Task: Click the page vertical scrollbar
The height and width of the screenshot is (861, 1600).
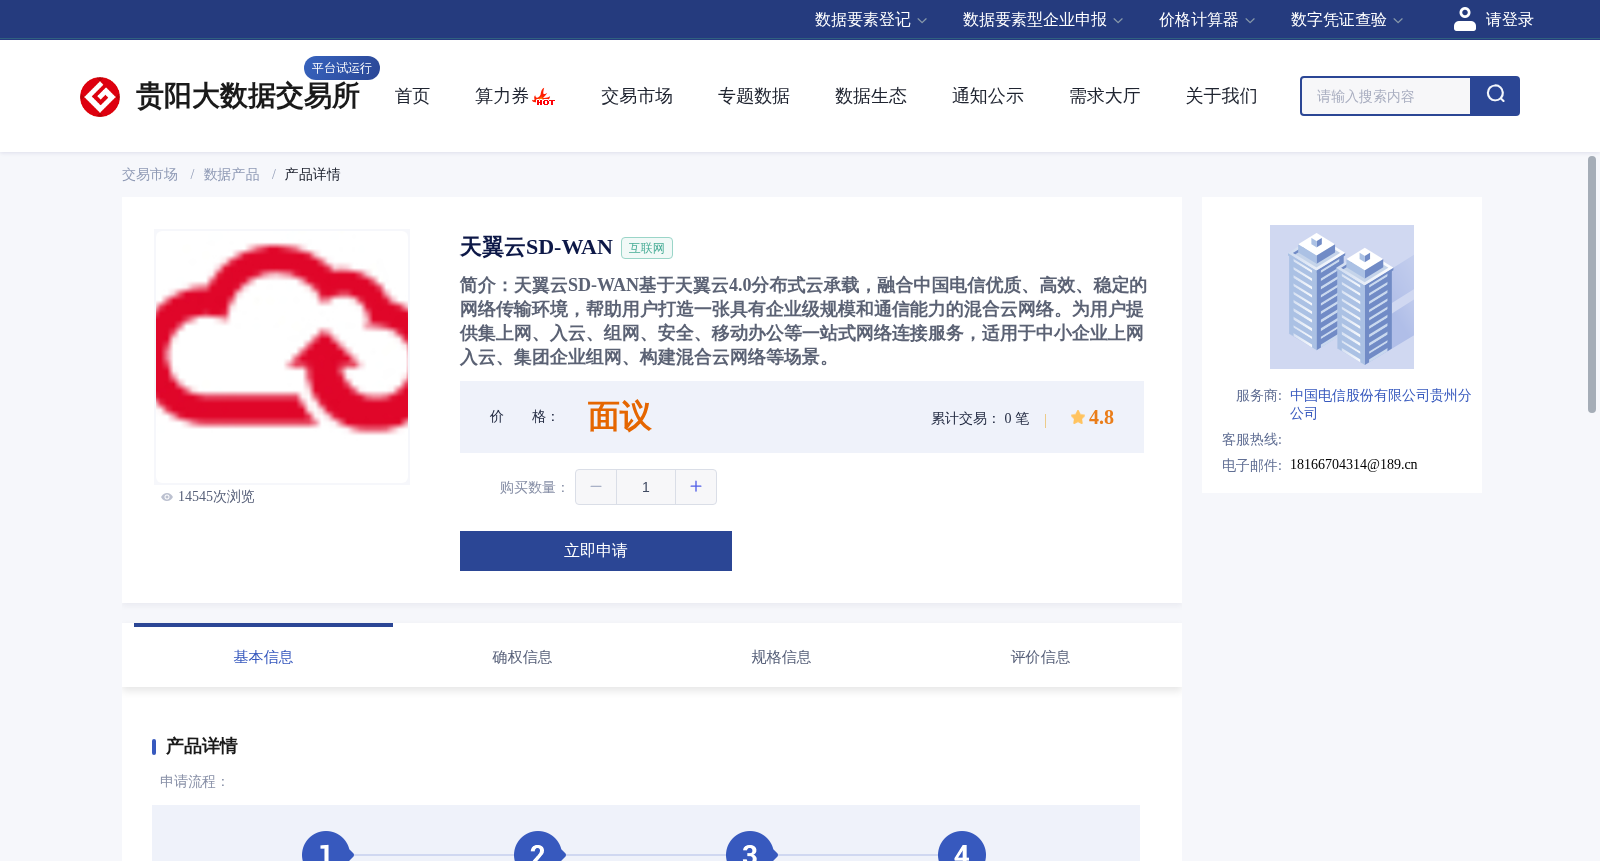Action: [1592, 284]
